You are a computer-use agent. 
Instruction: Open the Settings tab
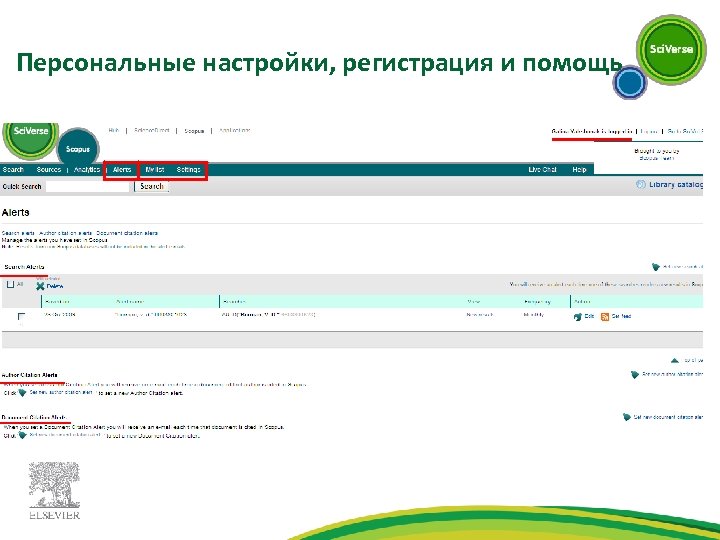tap(188, 169)
